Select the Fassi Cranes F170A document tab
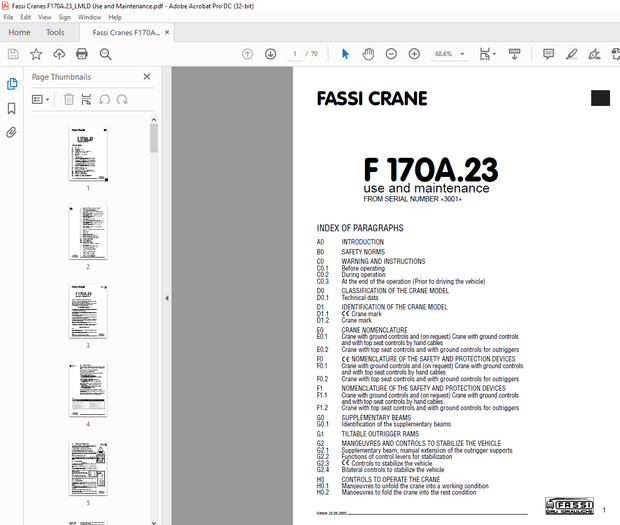This screenshot has width=620, height=525. pos(126,32)
